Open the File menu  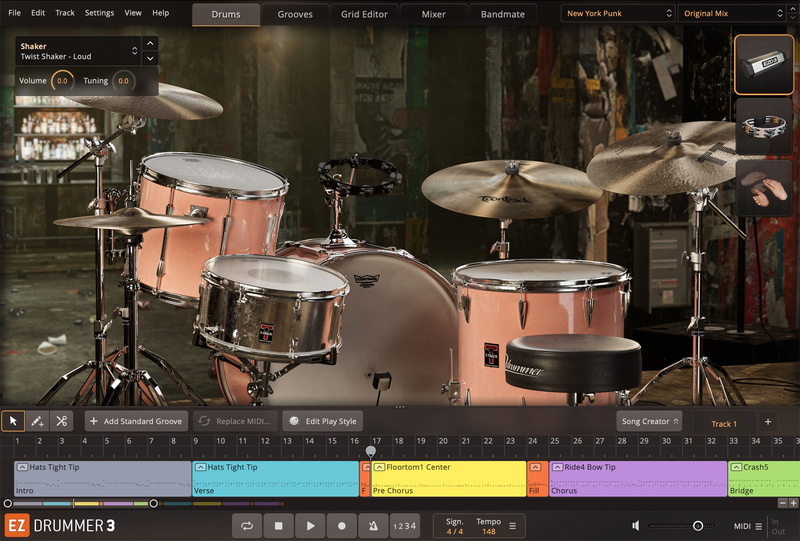[x=15, y=13]
